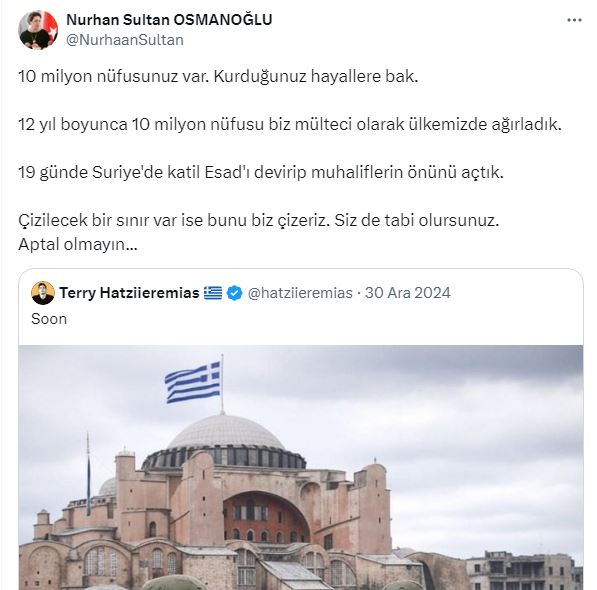Click the 'Aptal olmayın...' closing line
Image resolution: width=597 pixels, height=590 pixels.
pyautogui.click(x=78, y=244)
